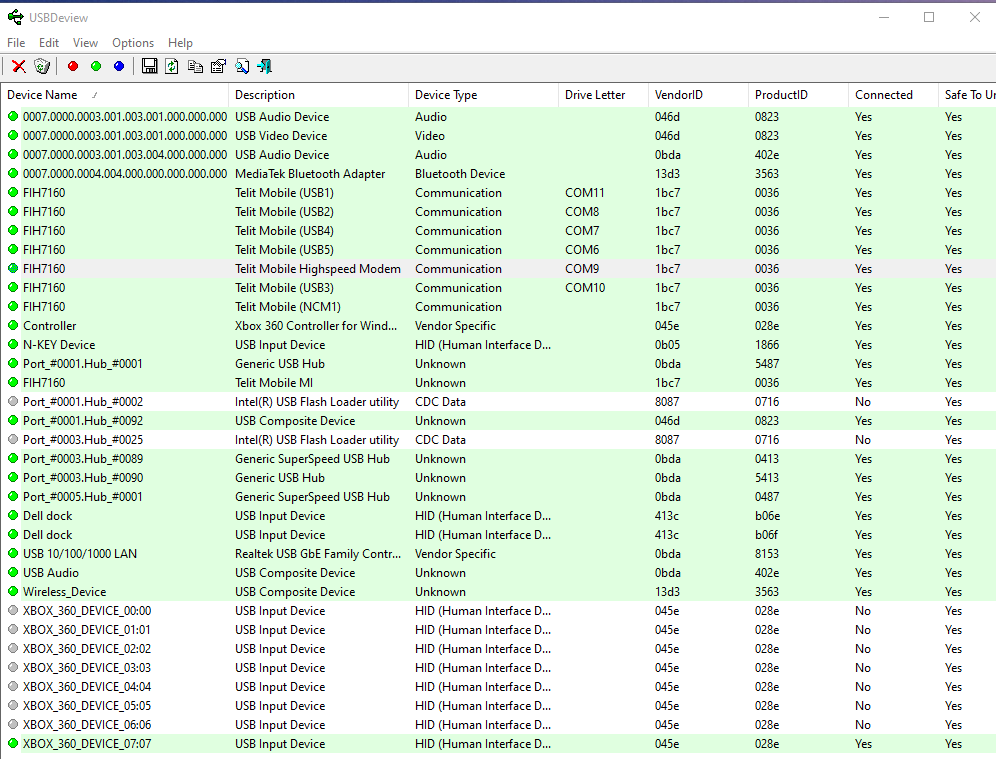
Task: Select the N-KEY Device name
Action: coord(59,344)
